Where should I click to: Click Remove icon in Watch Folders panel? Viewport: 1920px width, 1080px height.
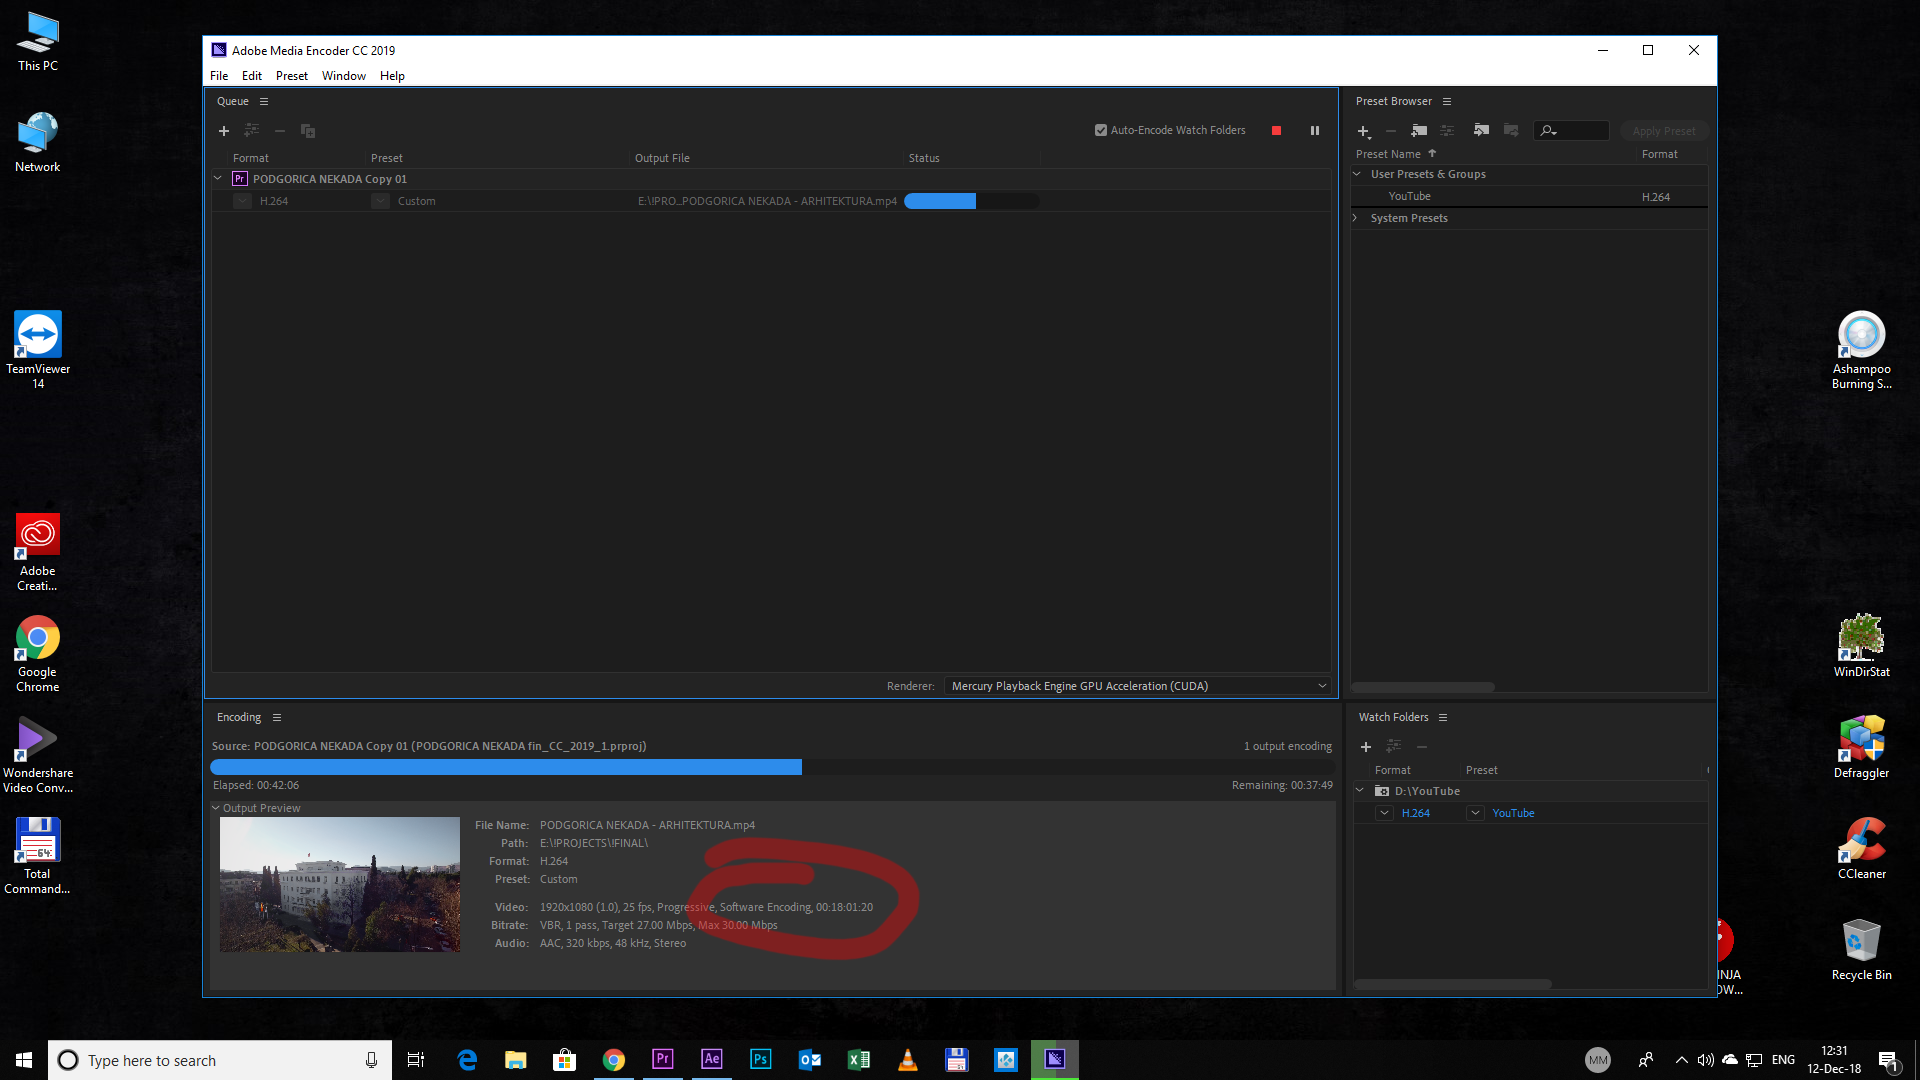click(x=1422, y=747)
